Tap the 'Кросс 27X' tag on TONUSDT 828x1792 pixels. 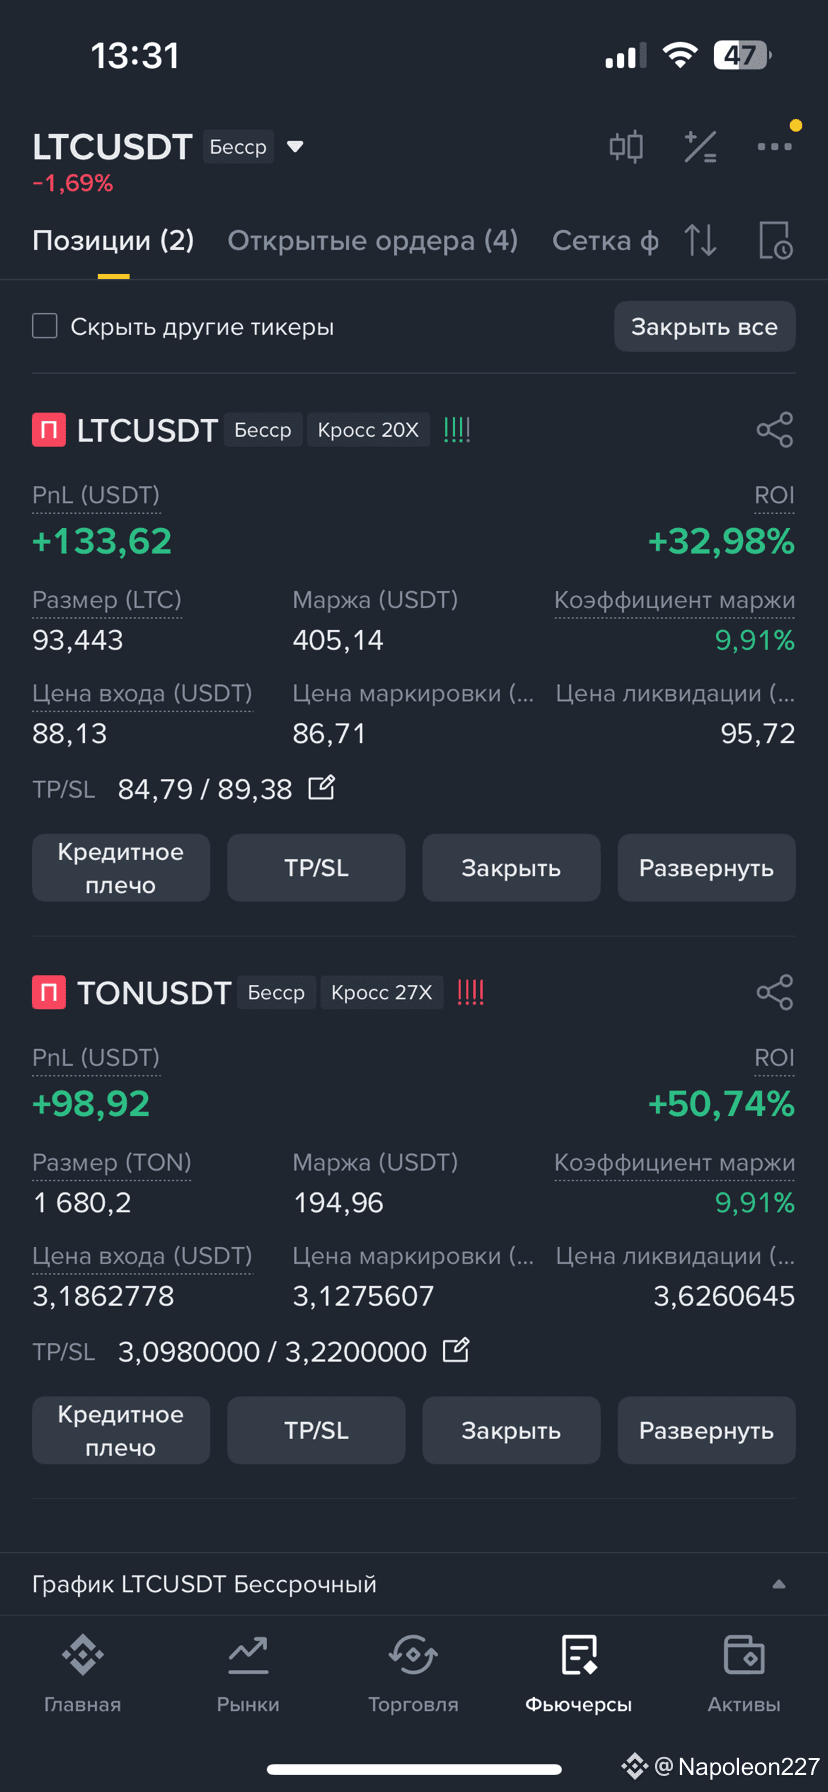[382, 992]
